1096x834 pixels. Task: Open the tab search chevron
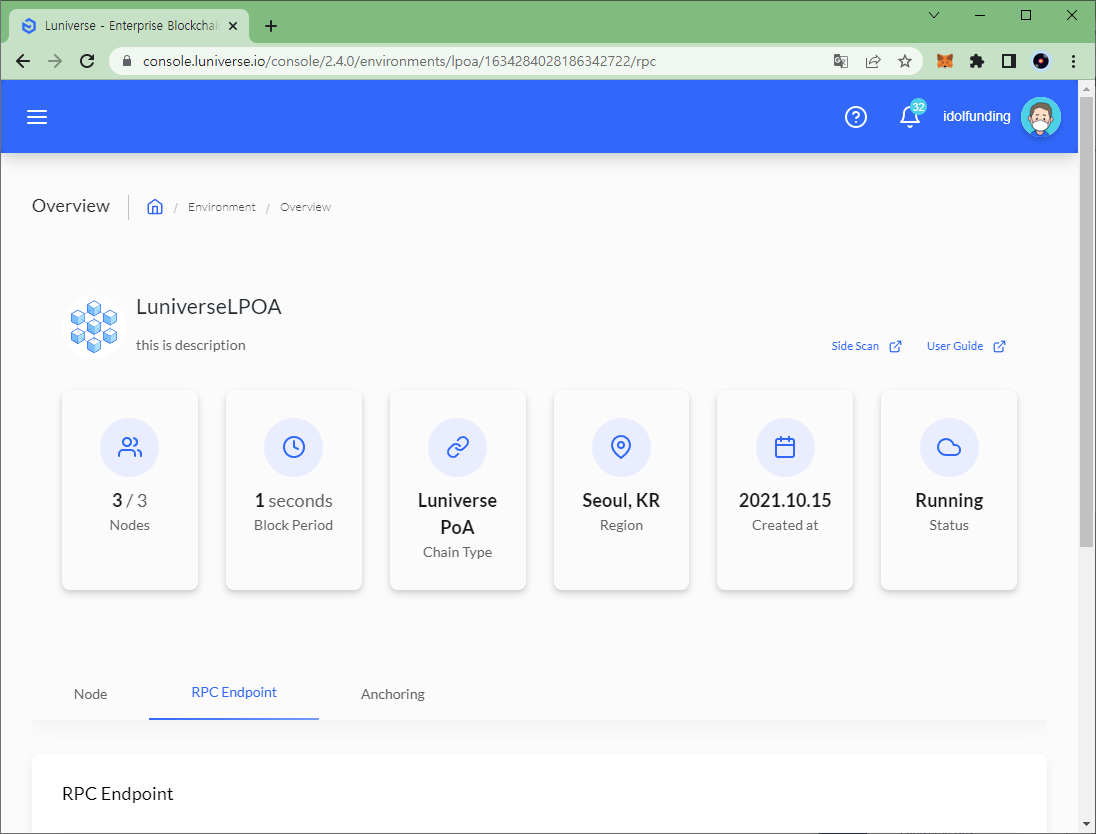click(x=934, y=15)
